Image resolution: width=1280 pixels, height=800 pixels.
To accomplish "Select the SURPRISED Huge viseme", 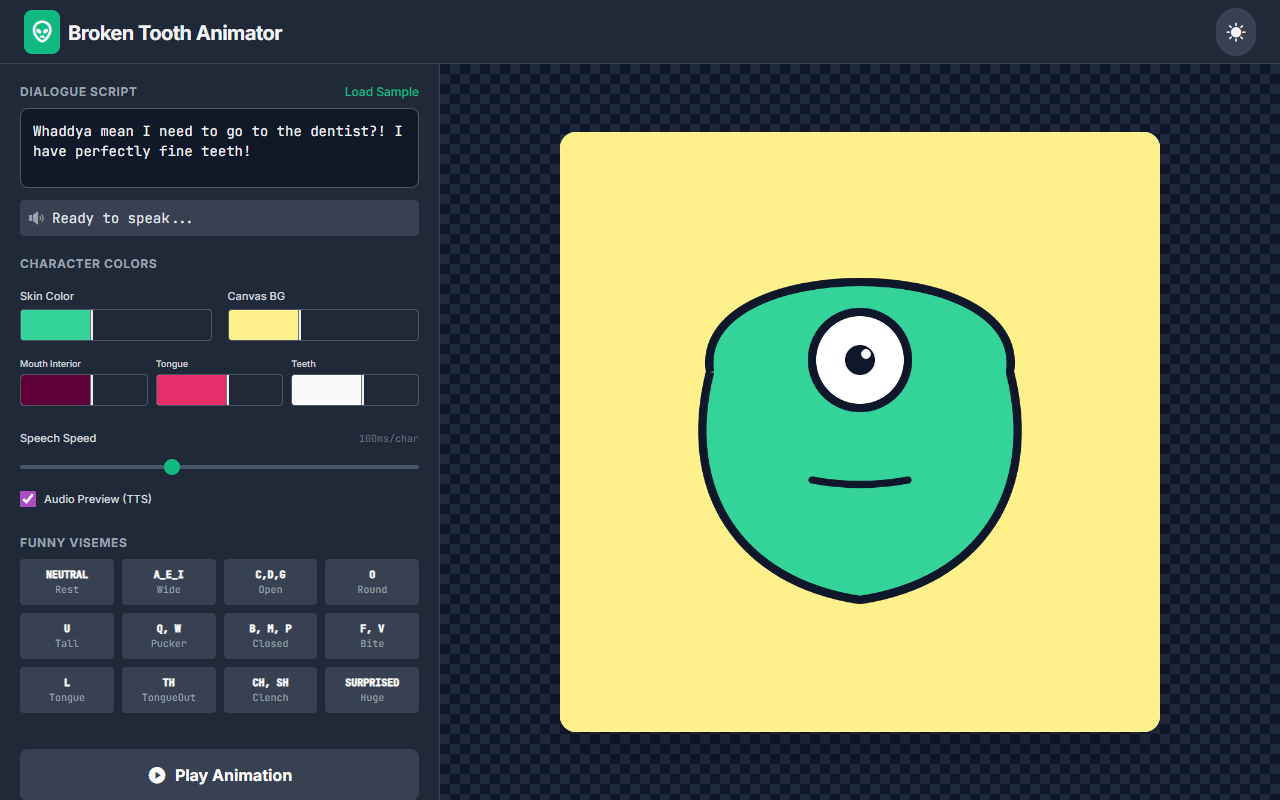I will (371, 689).
